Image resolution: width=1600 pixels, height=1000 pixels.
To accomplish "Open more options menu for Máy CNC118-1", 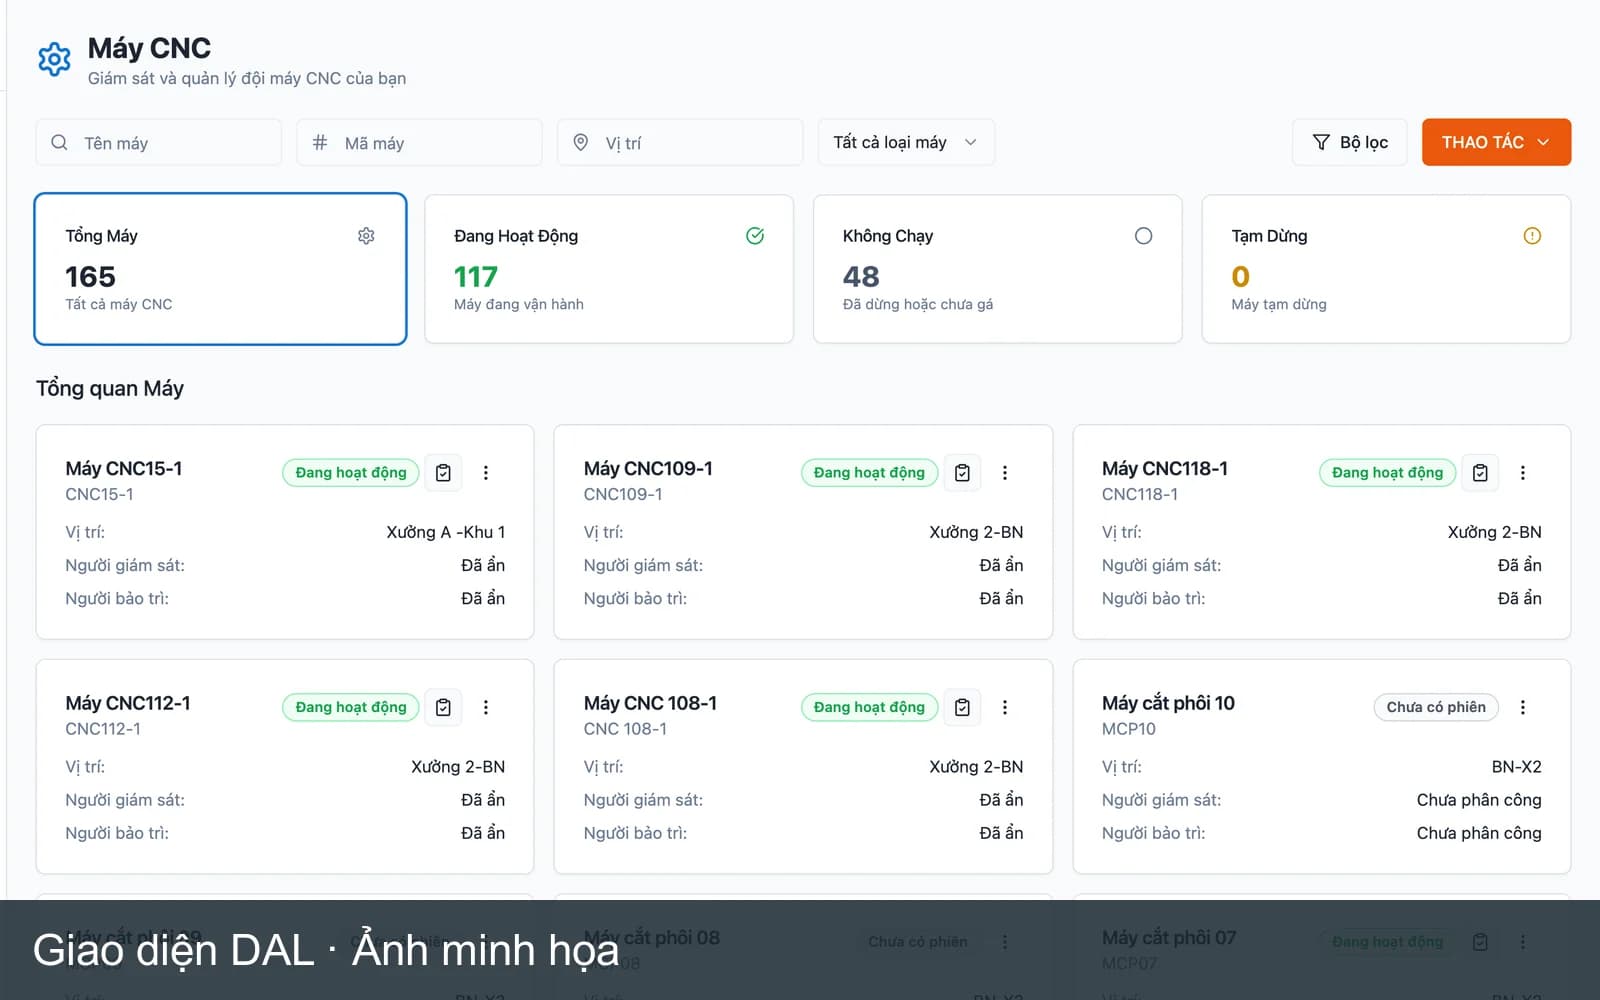I will [x=1523, y=473].
